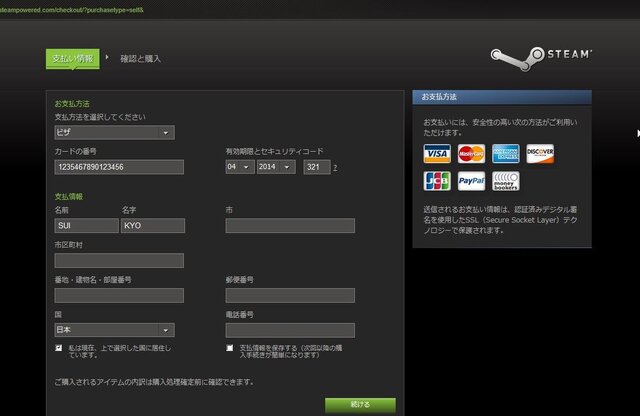Screen dimensions: 640x416
Task: Toggle the save payment information checkbox
Action: (x=230, y=348)
